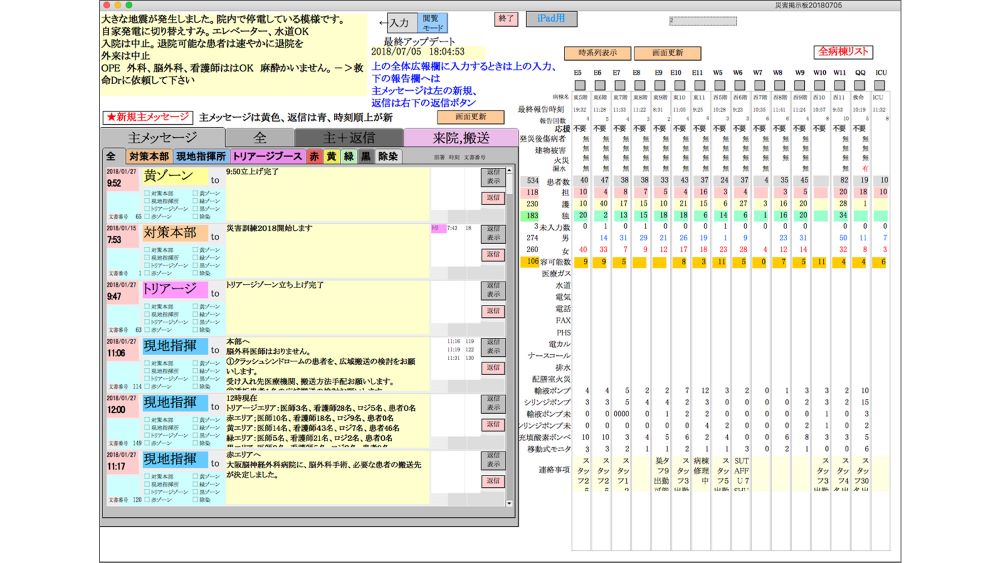Check 黄ゾーン box in the 9:52 message
The width and height of the screenshot is (1000, 563).
pos(196,193)
